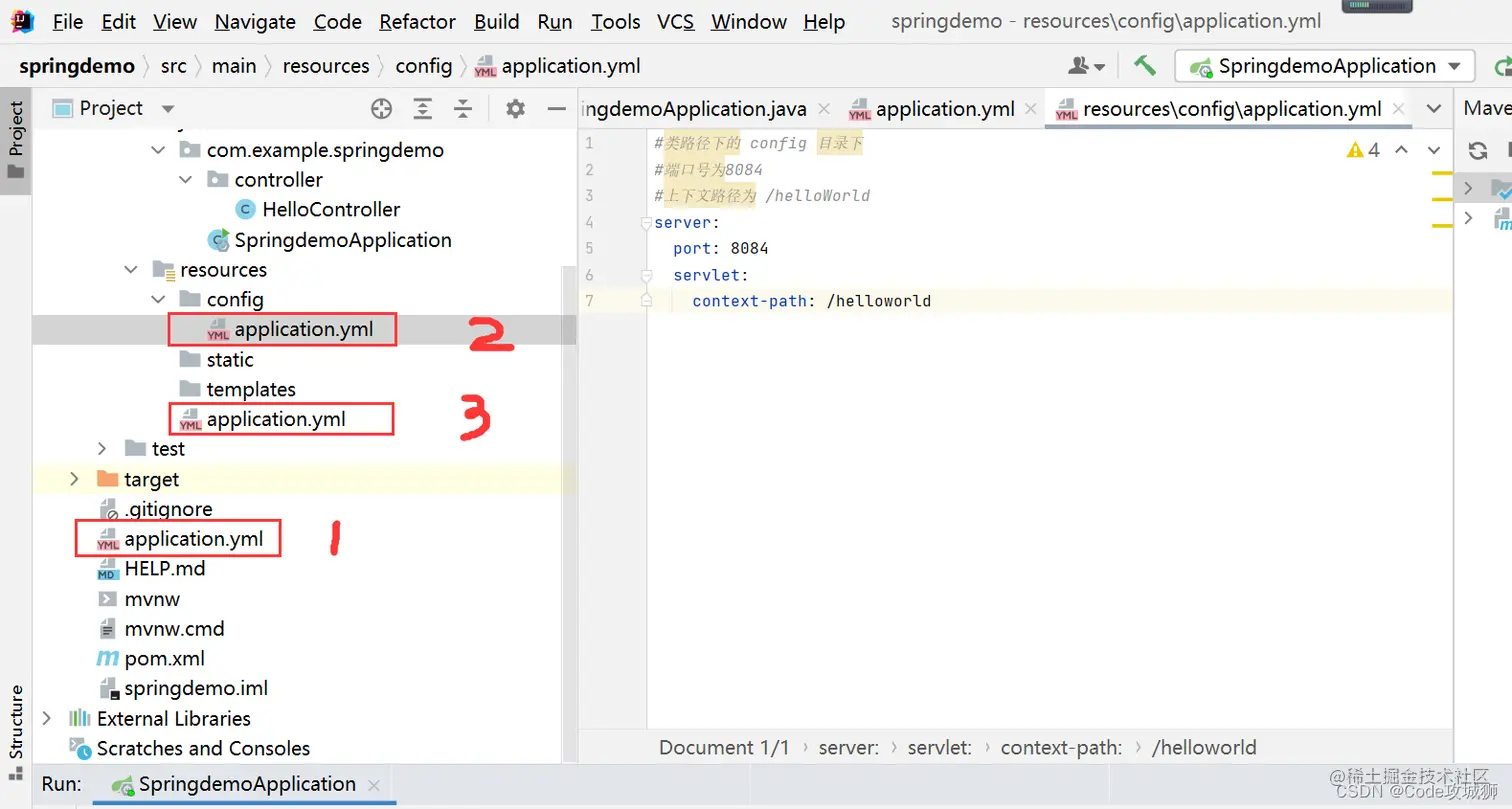This screenshot has width=1512, height=809.
Task: Click the port: 8084 line in editor
Action: [x=720, y=249]
